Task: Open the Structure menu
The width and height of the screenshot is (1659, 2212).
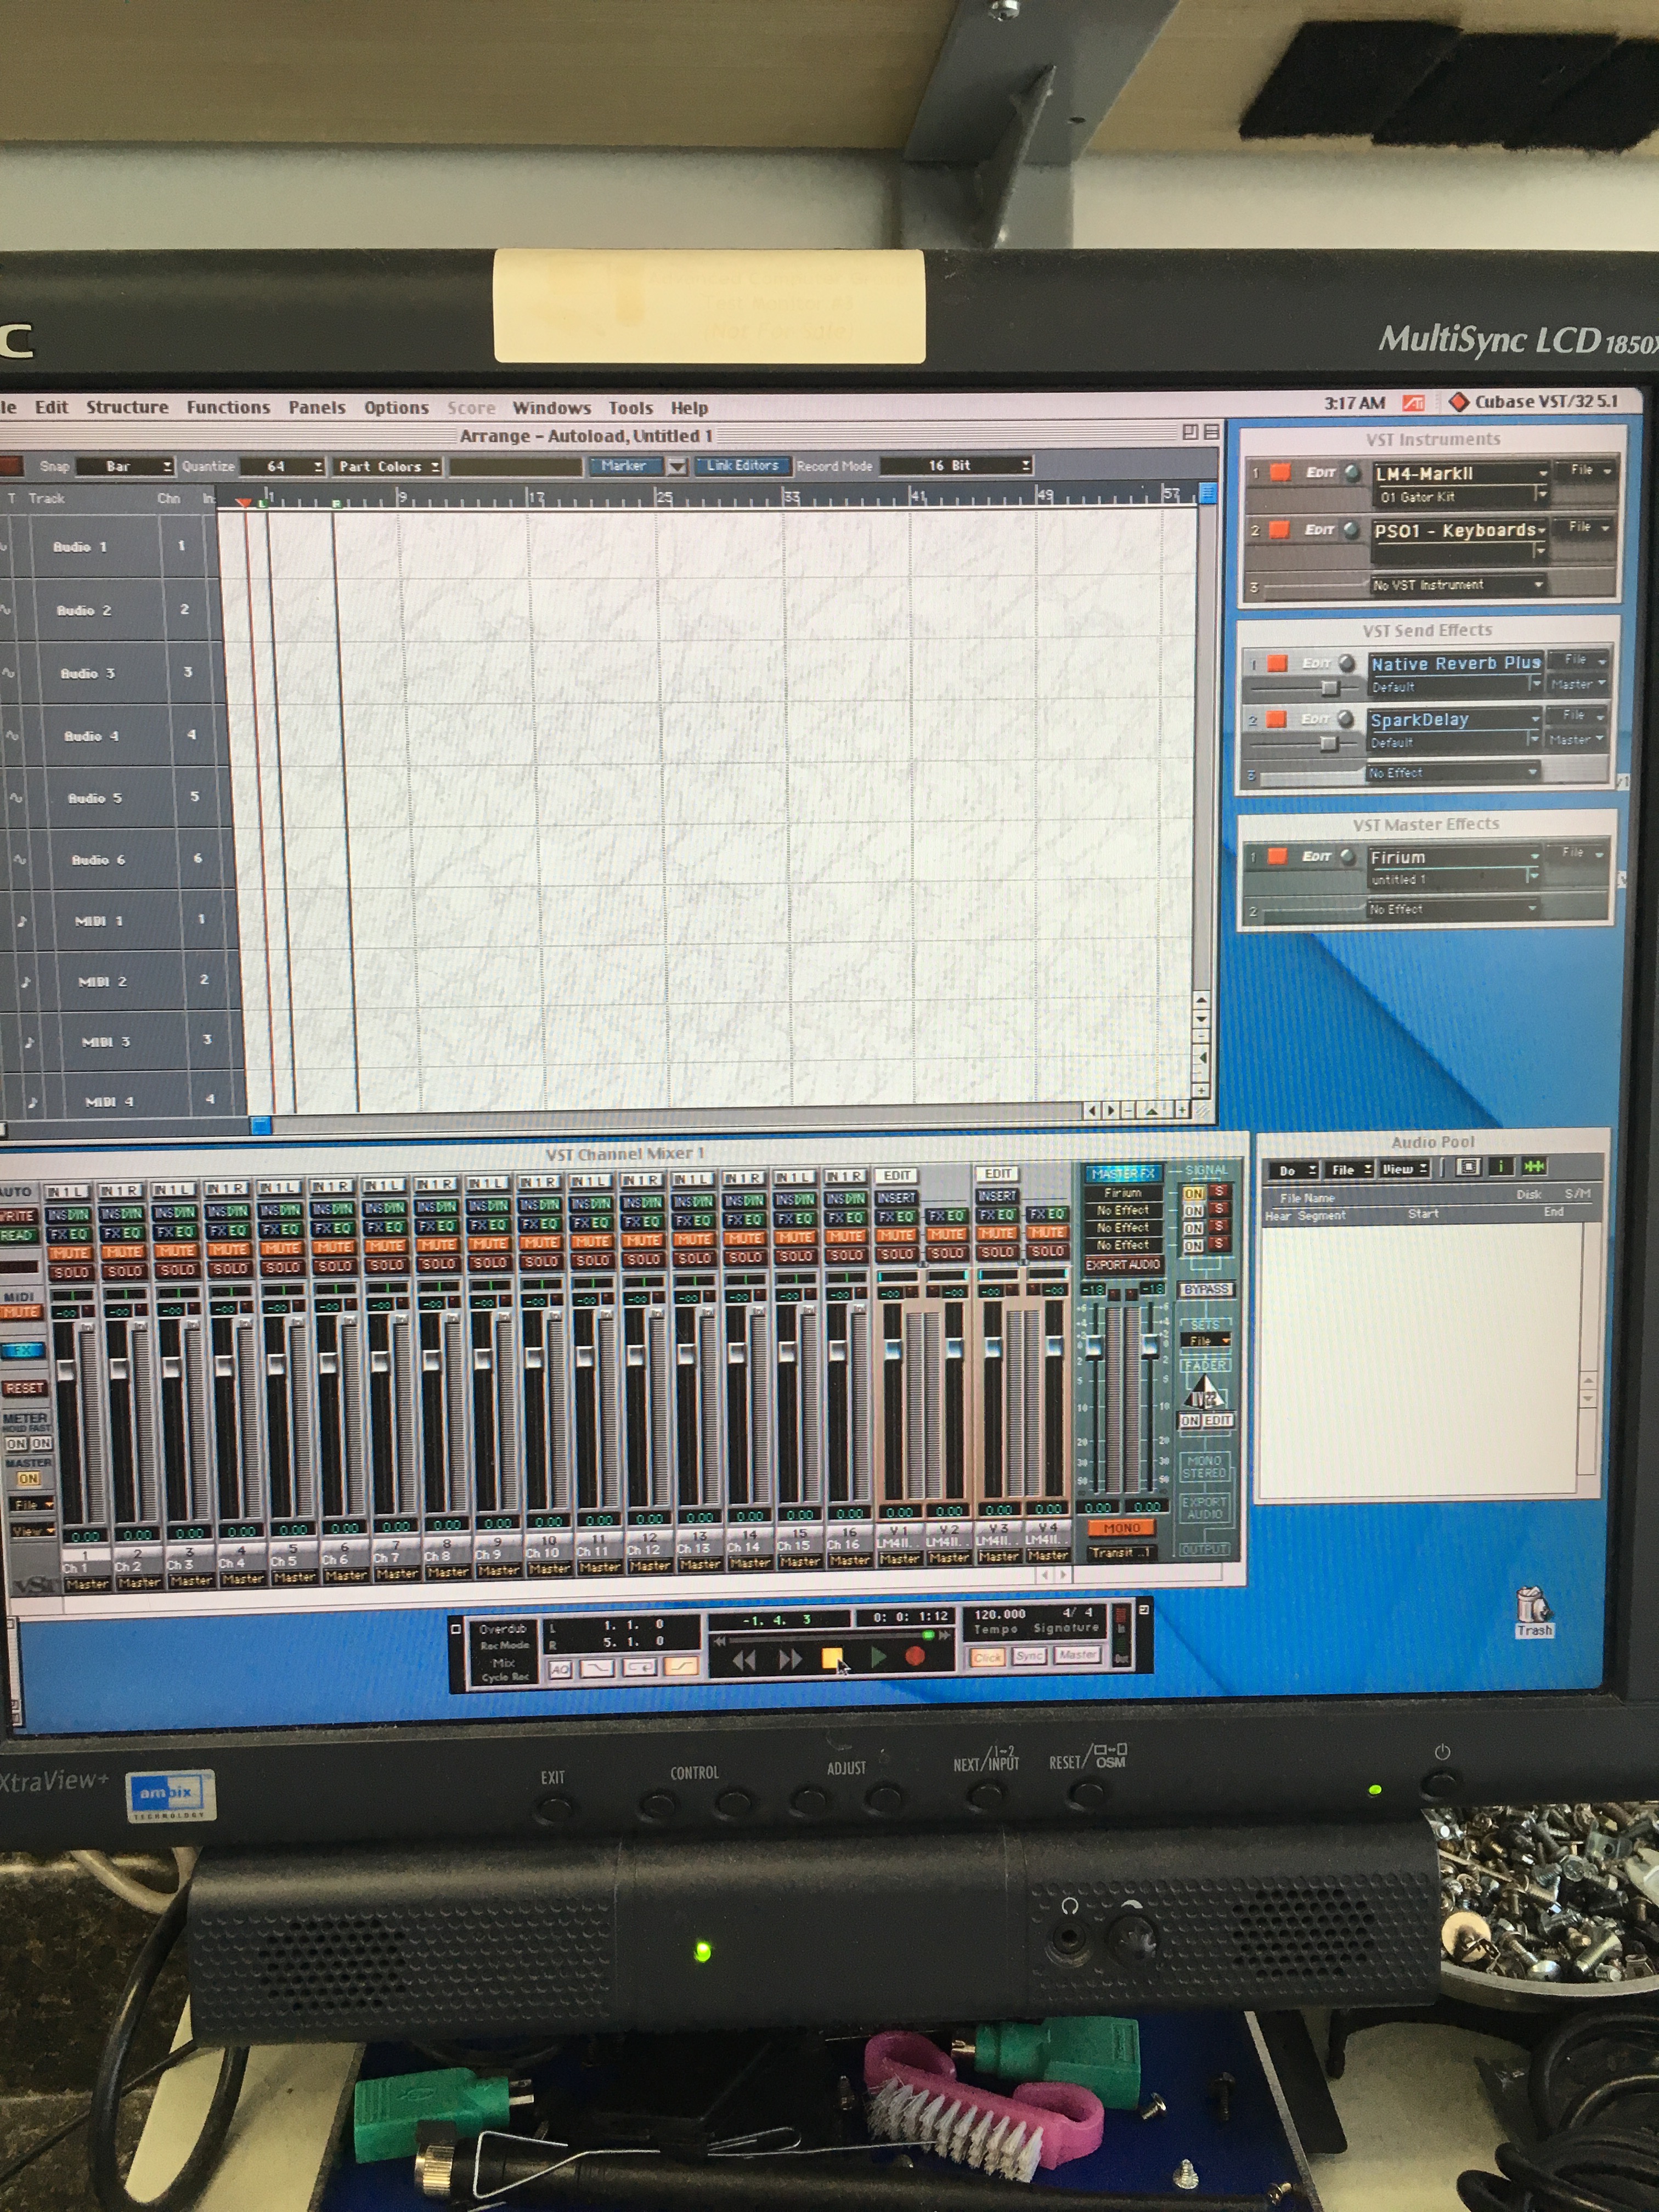Action: [127, 407]
